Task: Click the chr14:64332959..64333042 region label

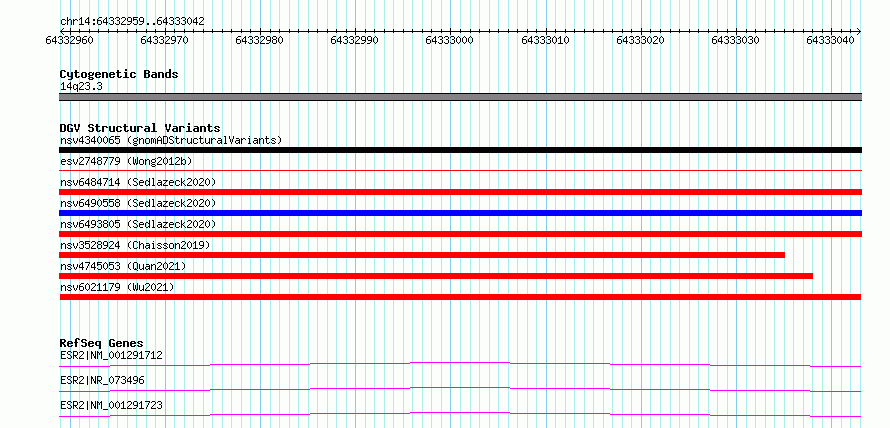Action: click(132, 21)
